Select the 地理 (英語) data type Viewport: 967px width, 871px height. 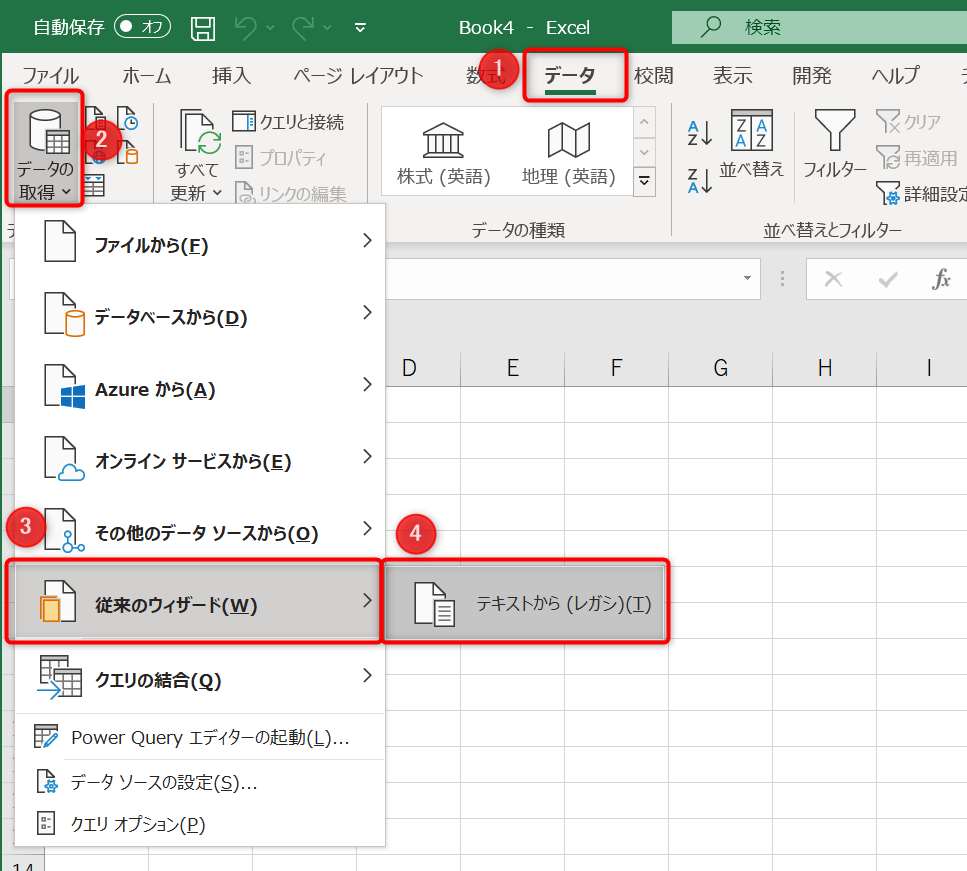568,152
